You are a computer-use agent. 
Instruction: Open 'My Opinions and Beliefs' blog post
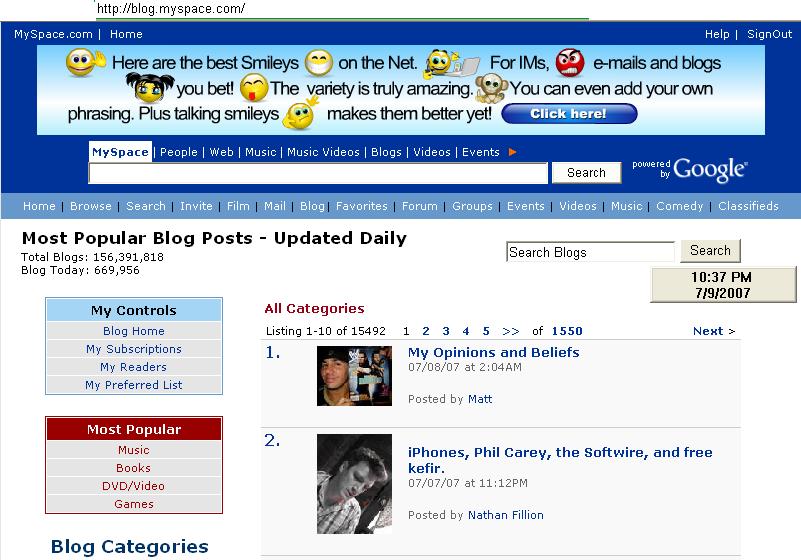pyautogui.click(x=493, y=352)
